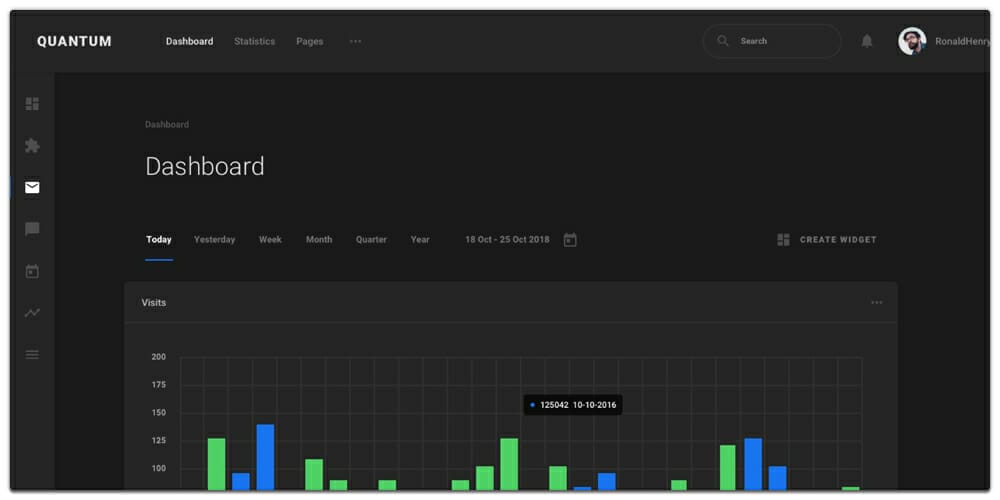Switch to the Month tab

point(319,240)
